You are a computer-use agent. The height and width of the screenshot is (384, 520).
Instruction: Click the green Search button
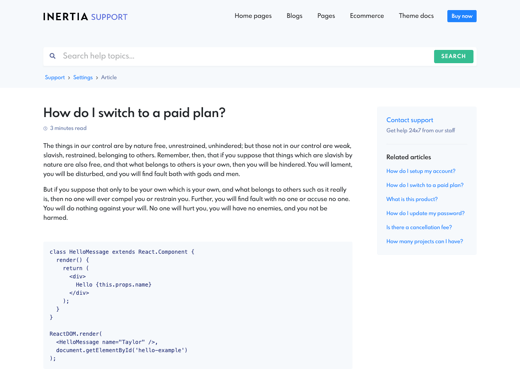[x=453, y=56]
